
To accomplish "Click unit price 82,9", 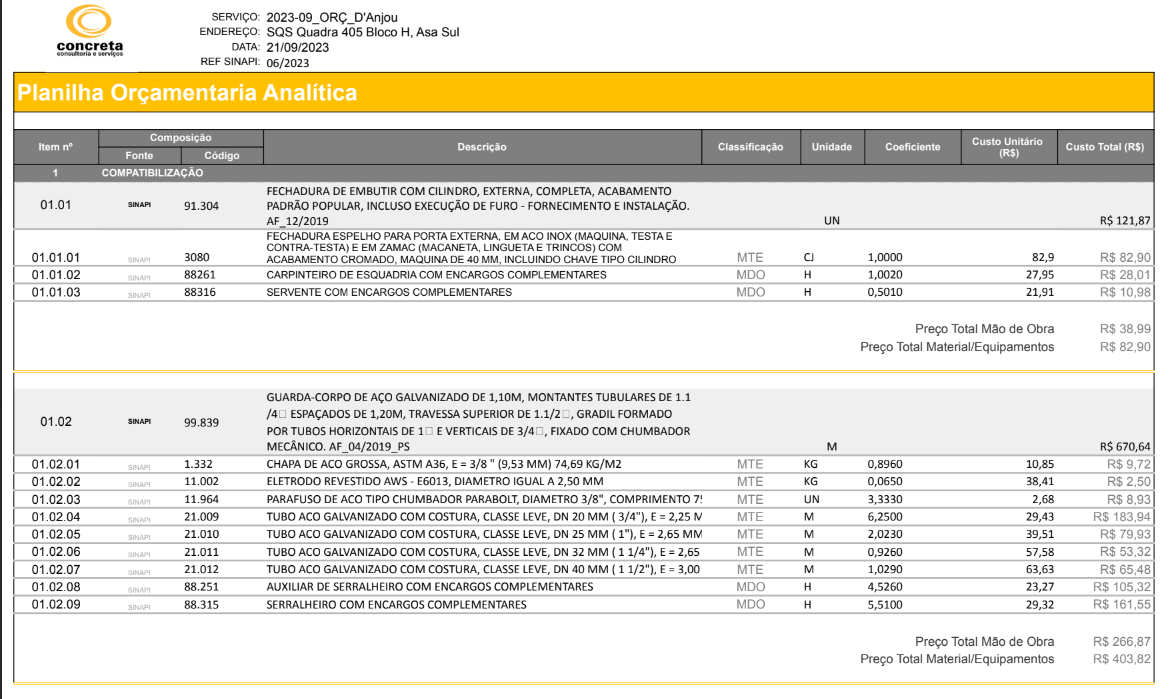I will point(1043,257).
